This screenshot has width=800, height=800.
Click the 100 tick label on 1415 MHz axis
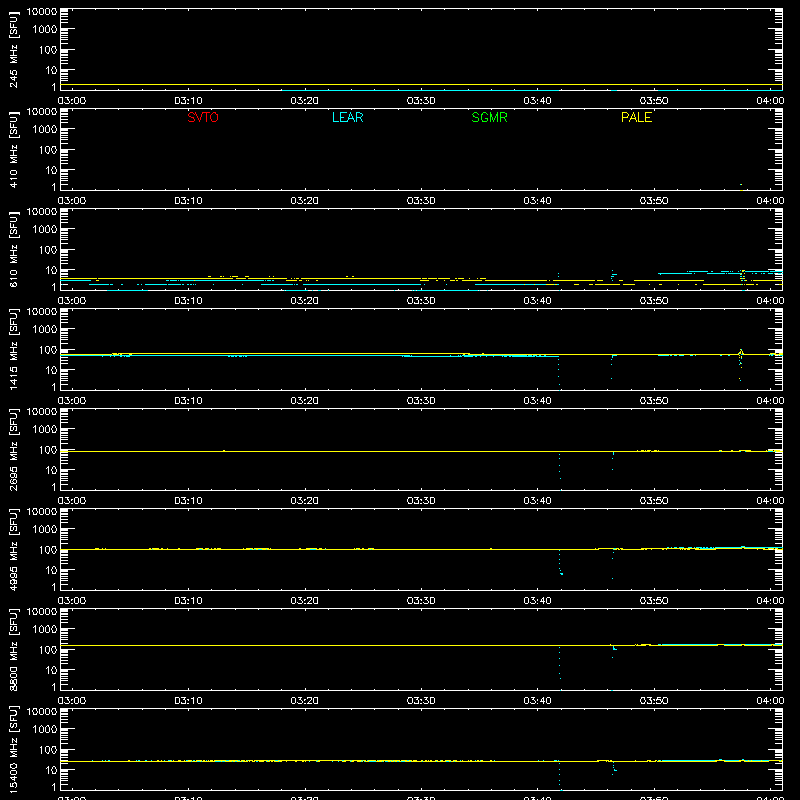48,349
